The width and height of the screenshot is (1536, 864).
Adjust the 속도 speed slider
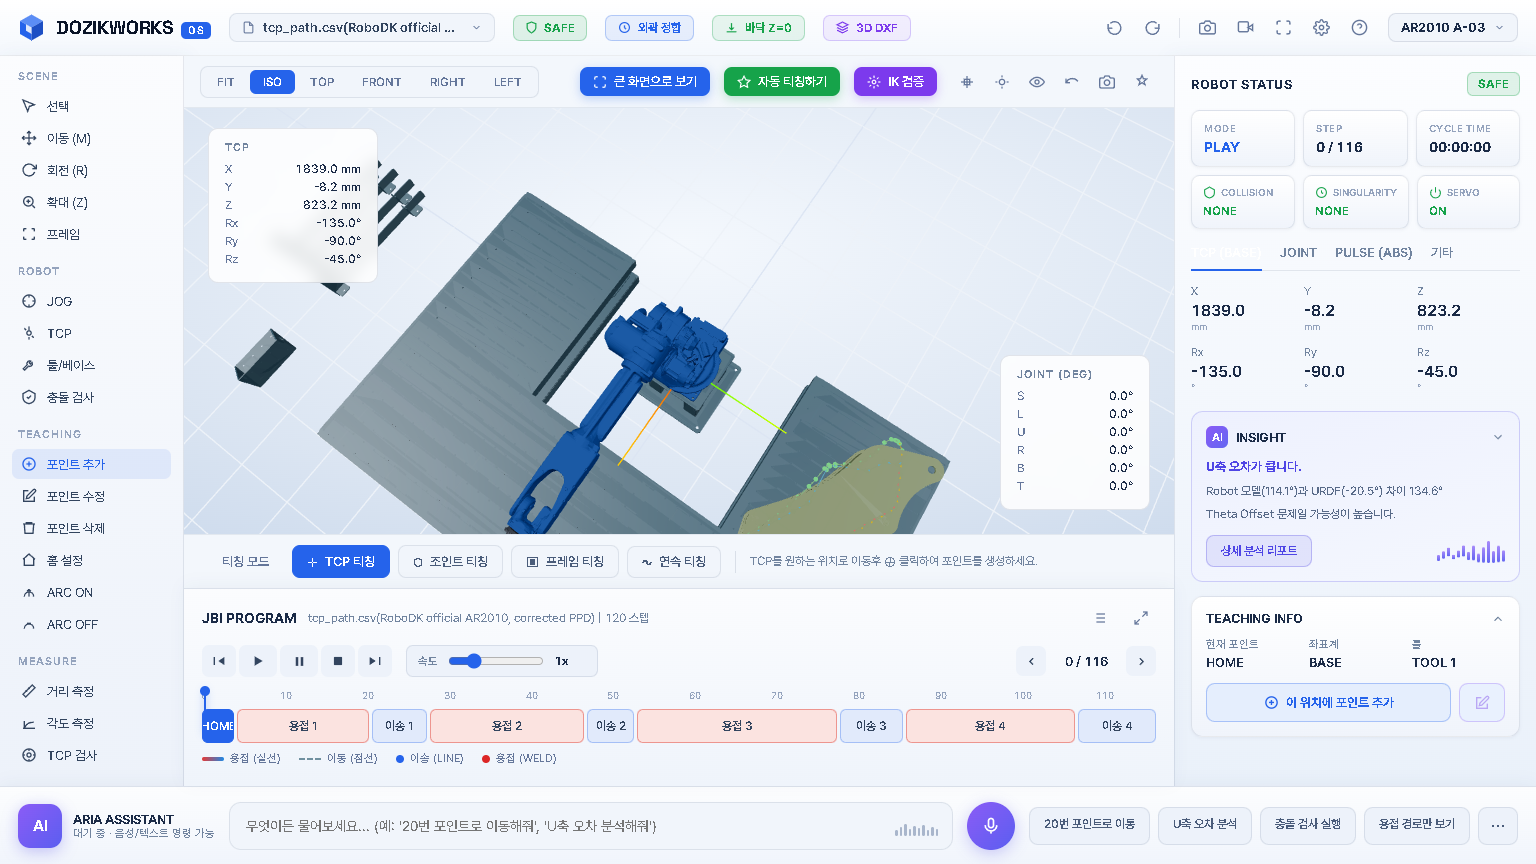coord(496,661)
